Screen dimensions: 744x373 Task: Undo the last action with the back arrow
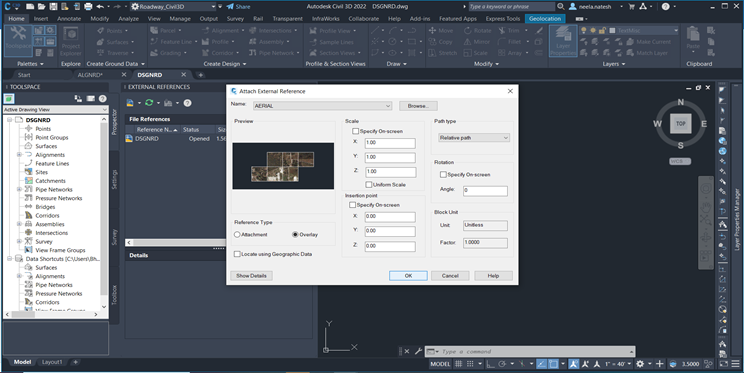[x=100, y=7]
